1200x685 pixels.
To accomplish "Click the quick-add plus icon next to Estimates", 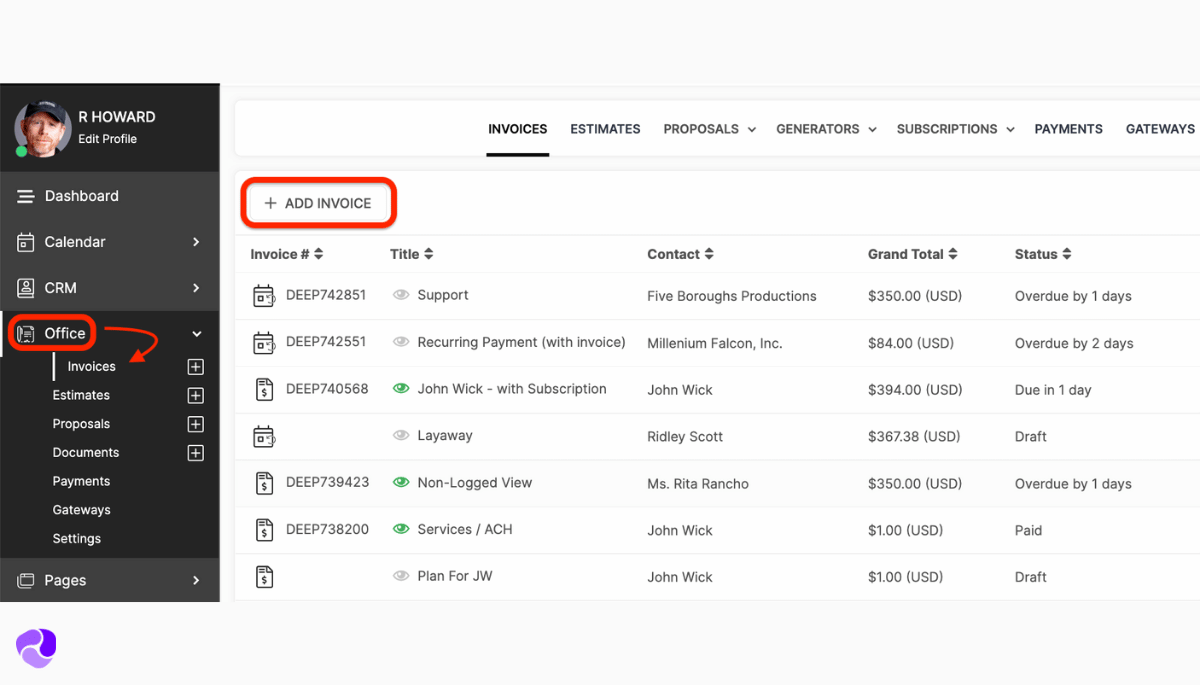I will point(196,394).
